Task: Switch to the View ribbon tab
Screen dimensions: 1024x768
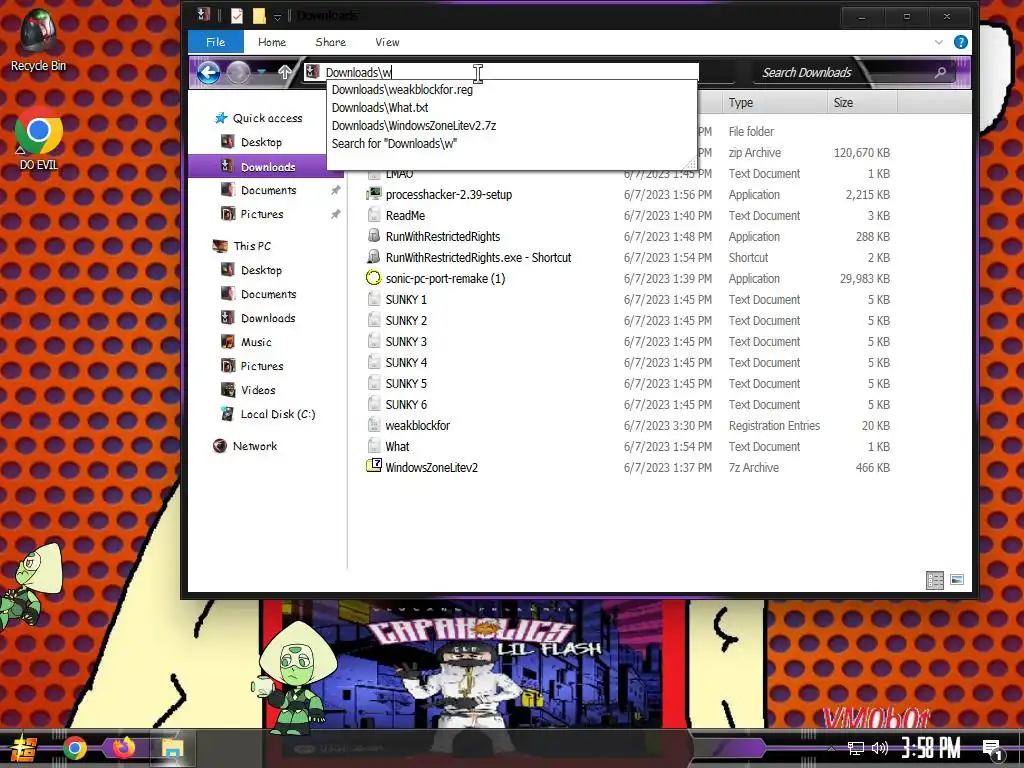Action: tap(387, 42)
